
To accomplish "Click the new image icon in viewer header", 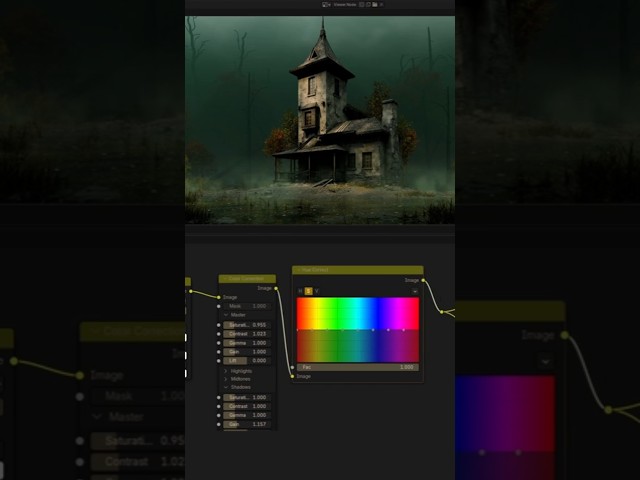I will (x=368, y=4).
